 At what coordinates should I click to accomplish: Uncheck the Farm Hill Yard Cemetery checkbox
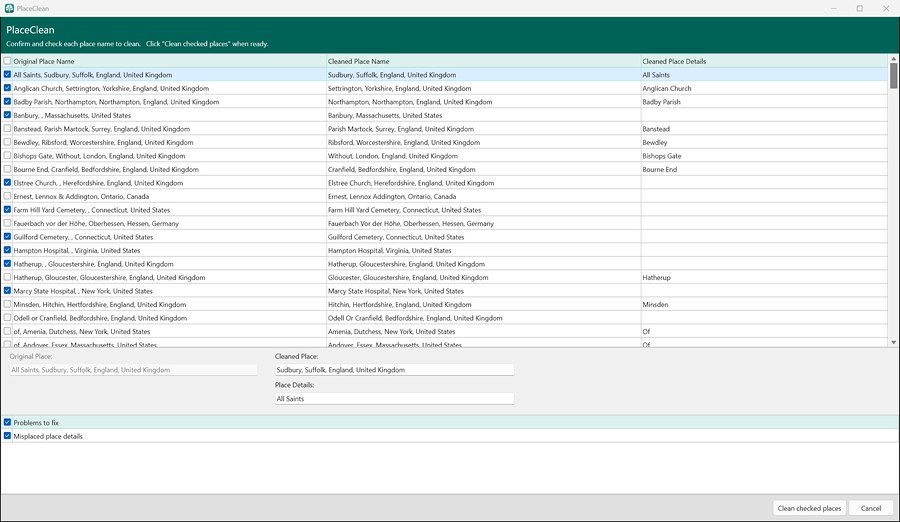(x=7, y=210)
